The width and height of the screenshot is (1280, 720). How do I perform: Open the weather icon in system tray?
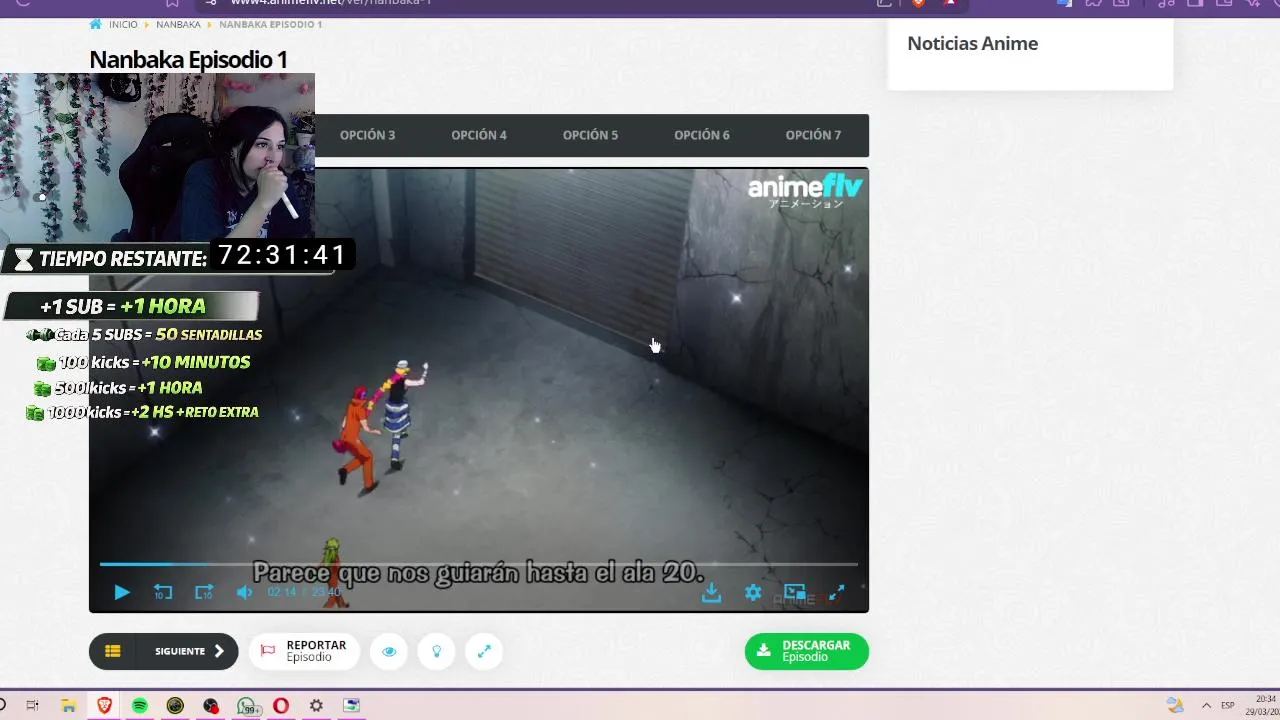[x=1176, y=705]
